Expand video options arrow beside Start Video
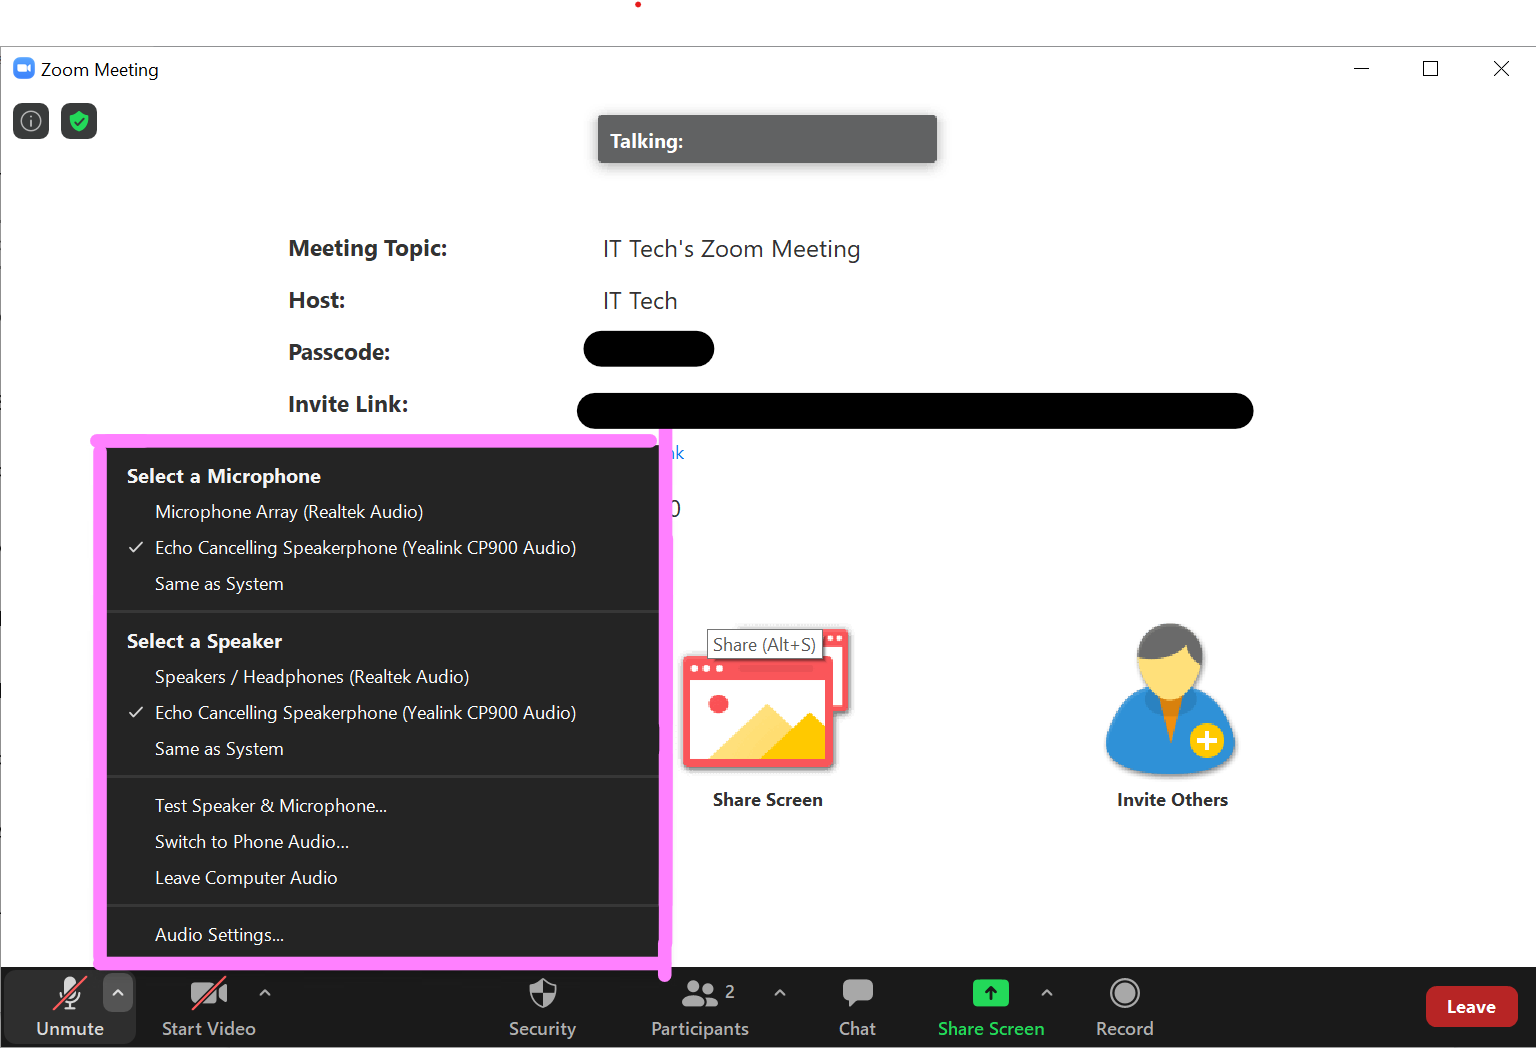 [x=265, y=993]
